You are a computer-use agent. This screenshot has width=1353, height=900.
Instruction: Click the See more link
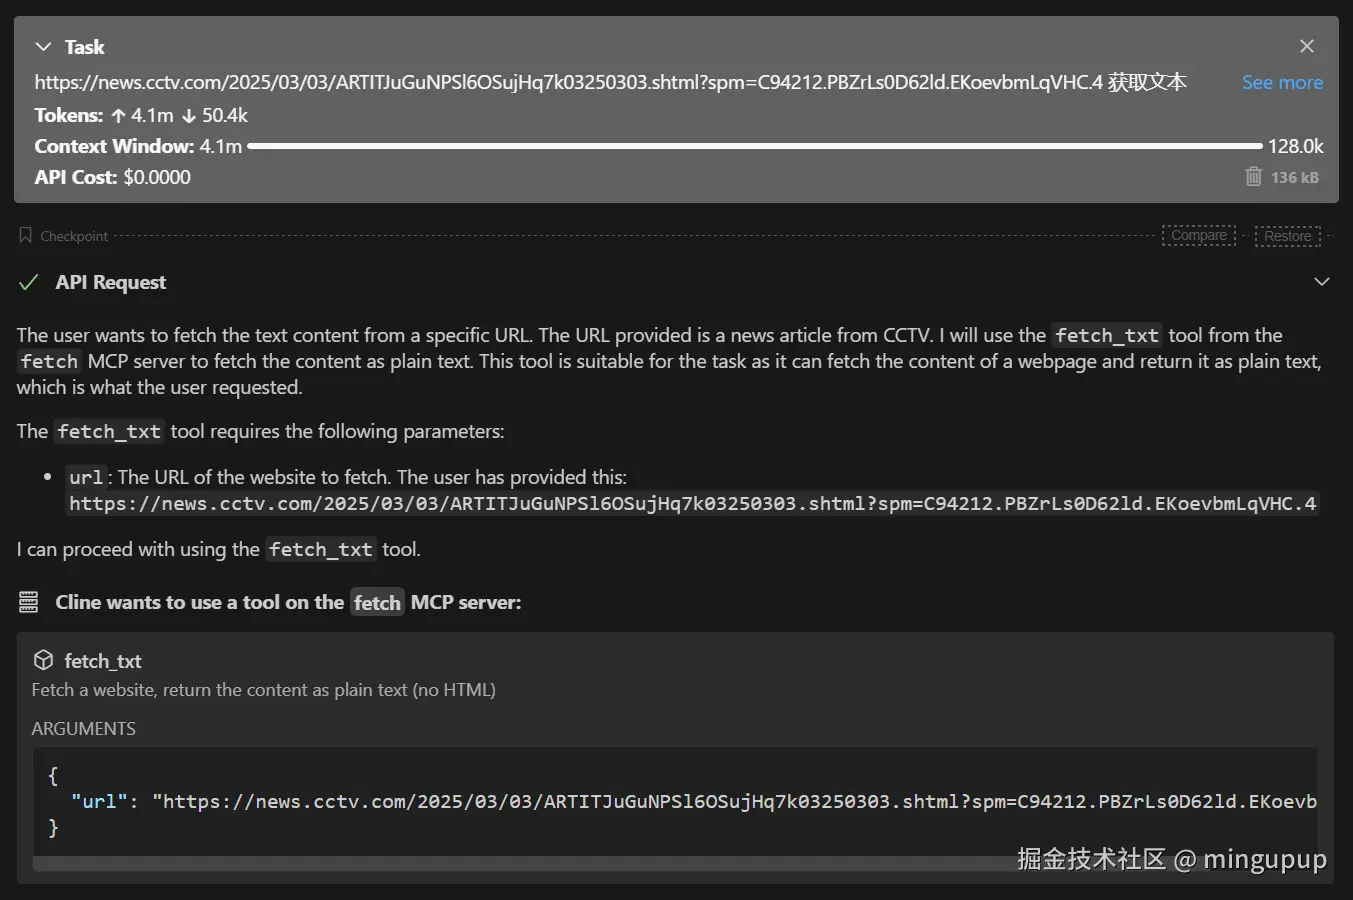[x=1282, y=83]
